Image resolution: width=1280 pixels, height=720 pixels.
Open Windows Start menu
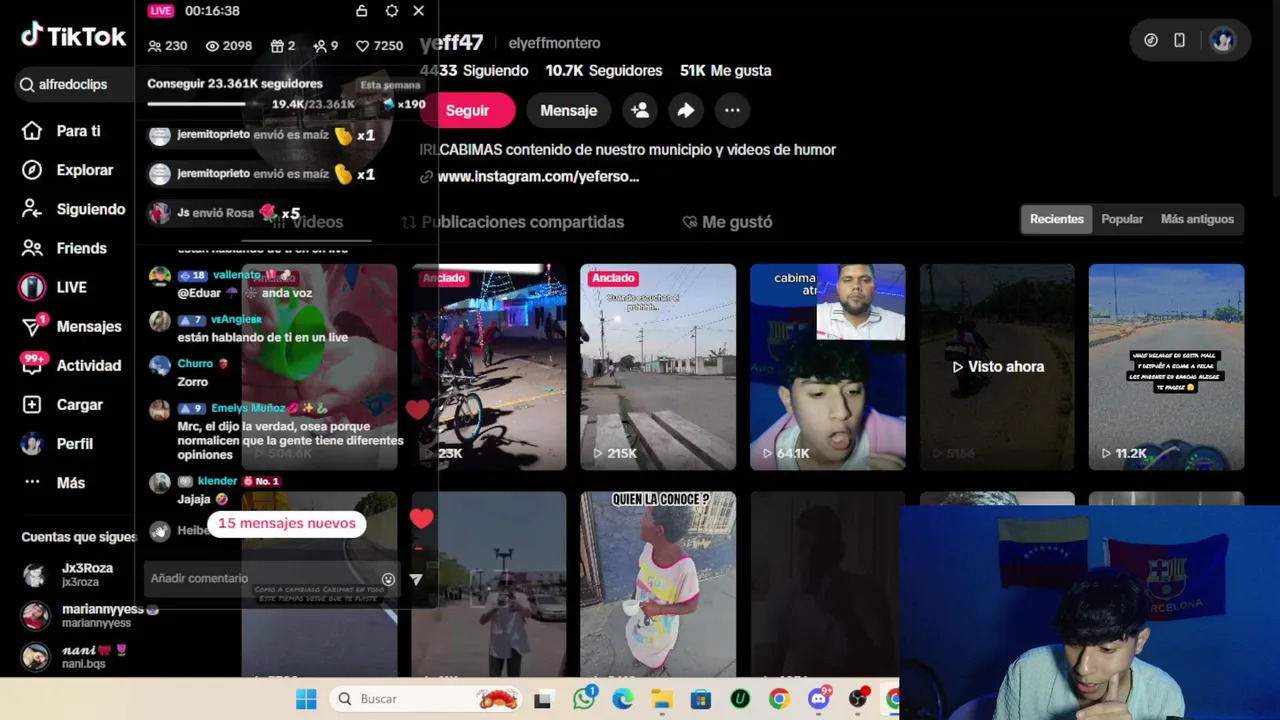click(306, 699)
